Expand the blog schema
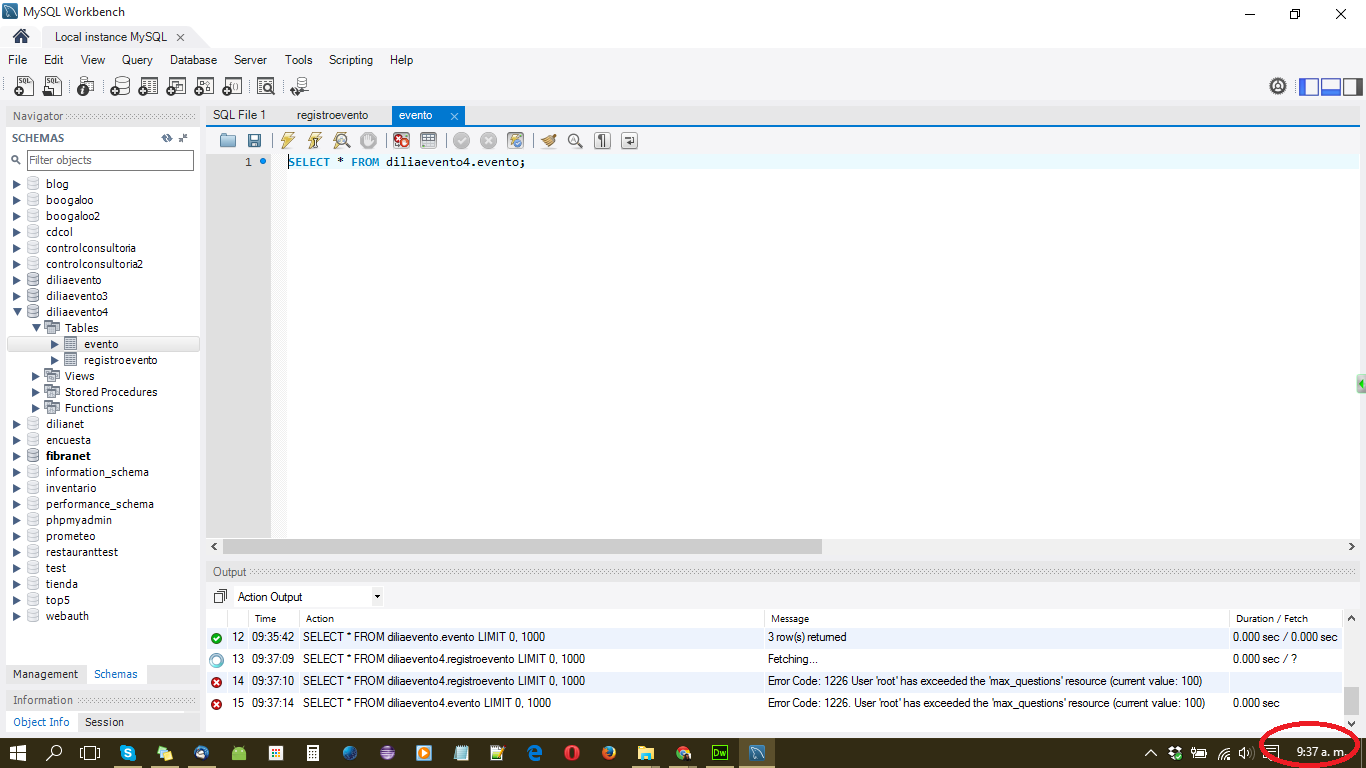This screenshot has width=1366, height=768. (17, 184)
